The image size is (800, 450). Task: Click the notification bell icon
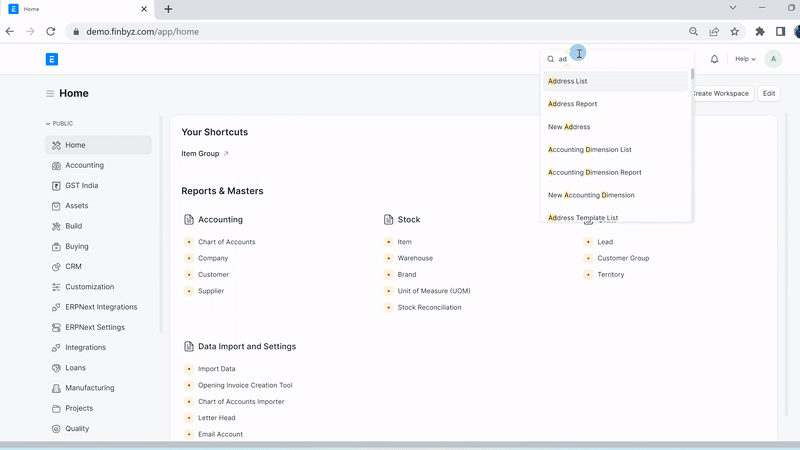click(x=714, y=59)
